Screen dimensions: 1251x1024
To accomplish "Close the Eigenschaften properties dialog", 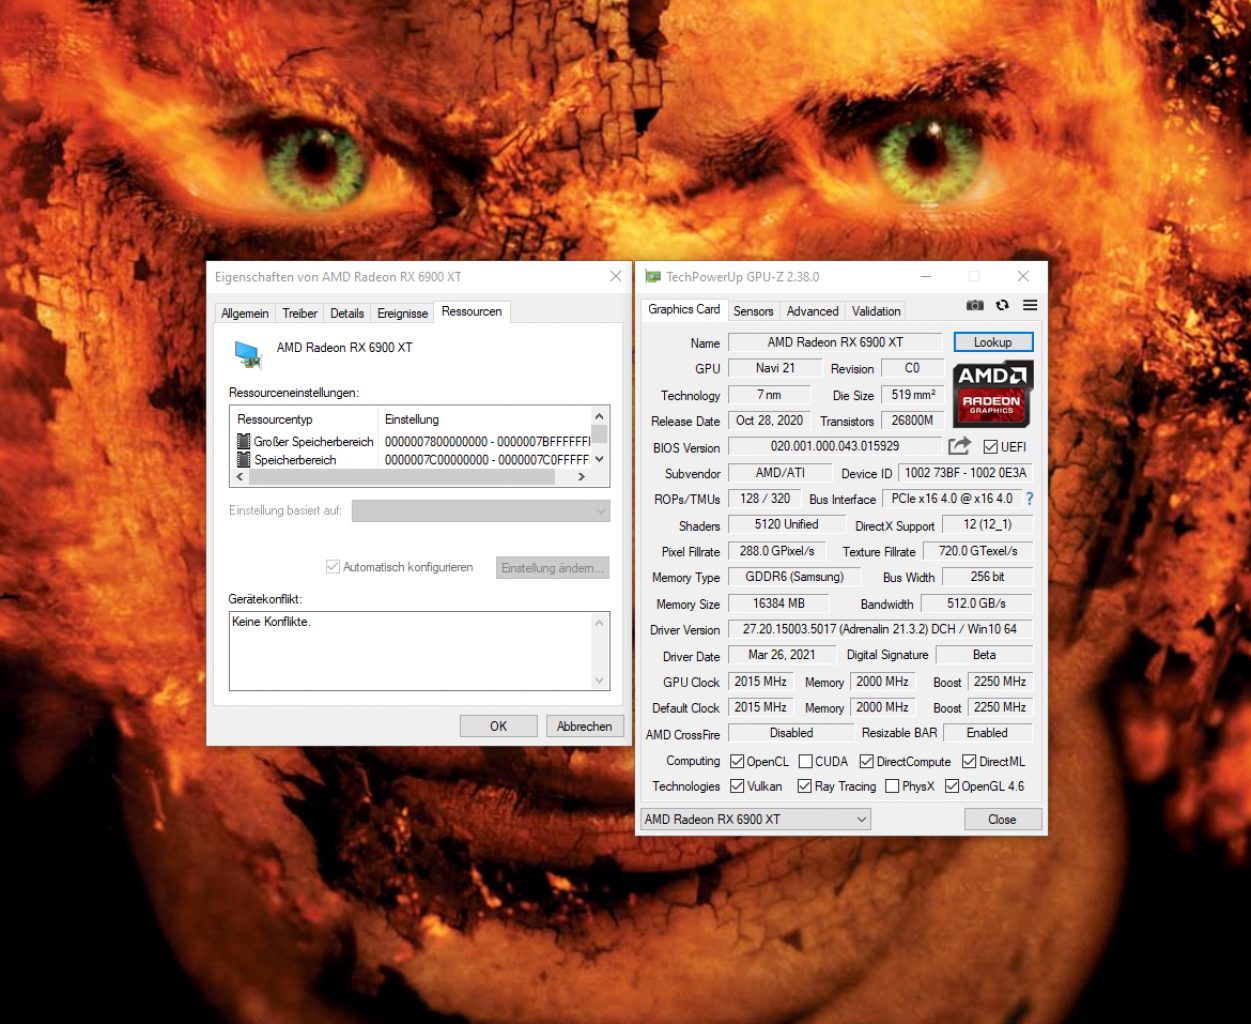I will click(x=616, y=277).
